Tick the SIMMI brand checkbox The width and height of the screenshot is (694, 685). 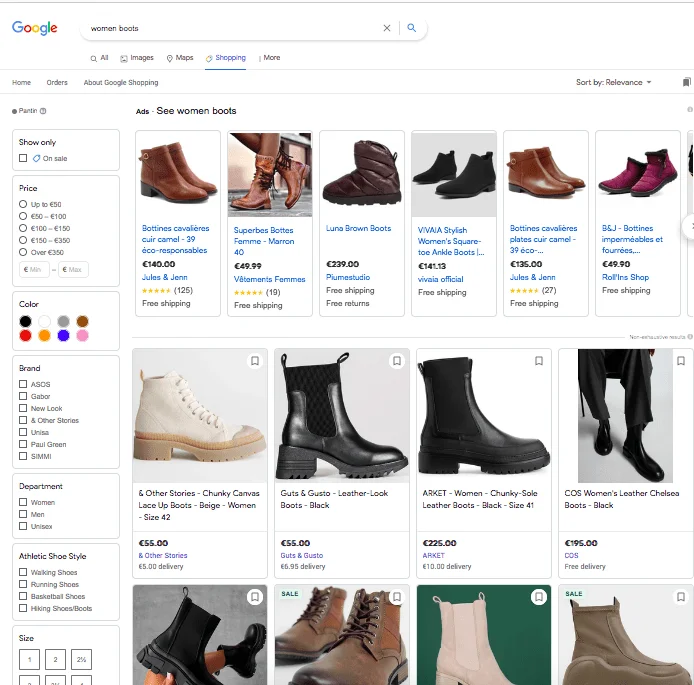[23, 456]
